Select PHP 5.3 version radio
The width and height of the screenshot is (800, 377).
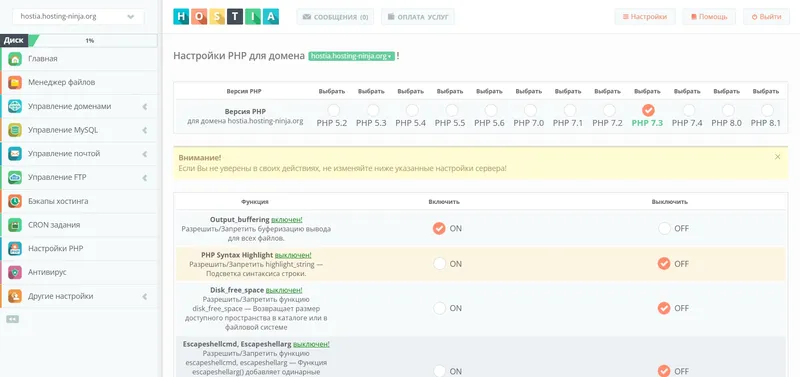pos(373,110)
